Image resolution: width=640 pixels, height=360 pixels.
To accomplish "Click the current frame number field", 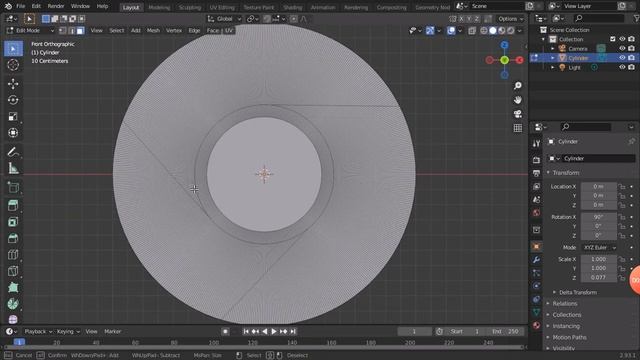I will point(414,331).
